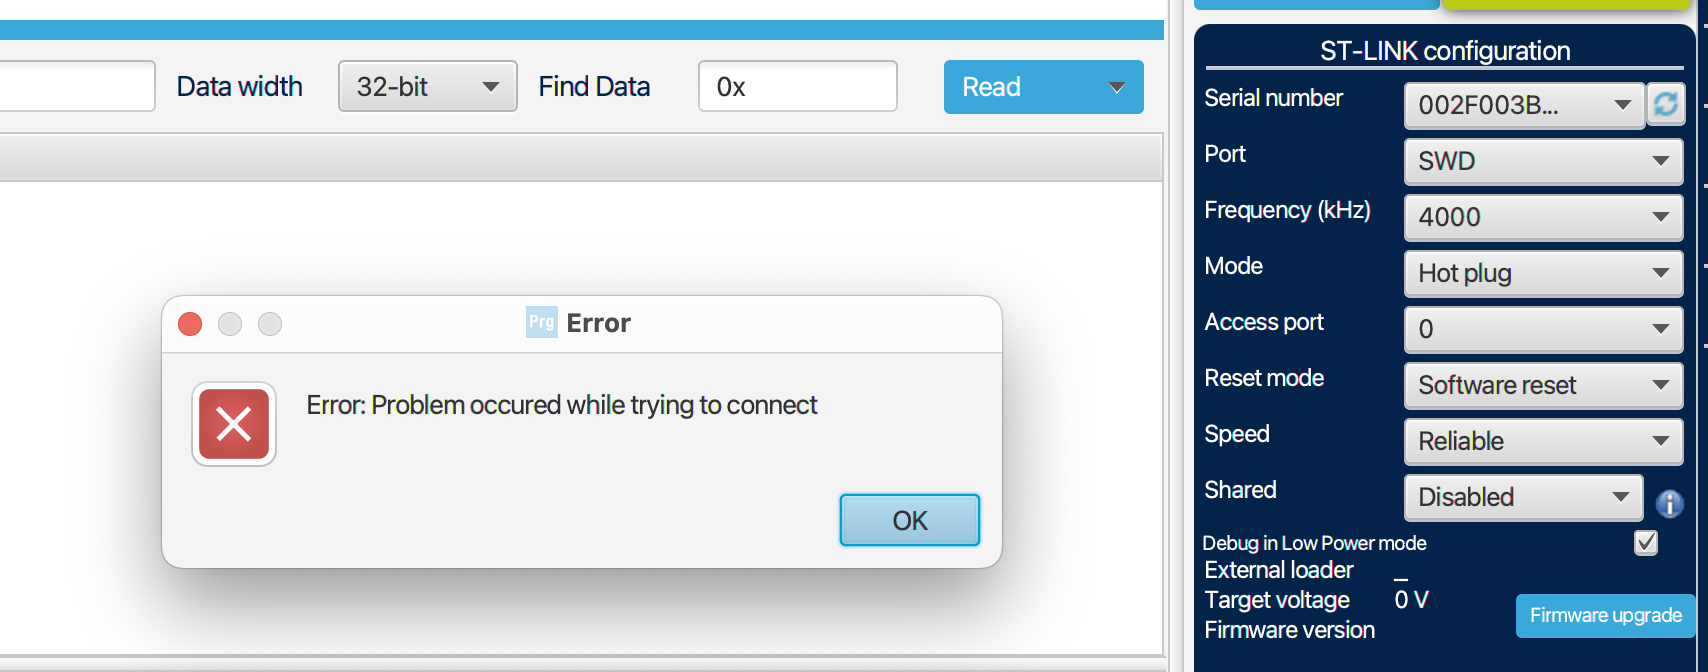Click the red error X icon
The image size is (1708, 672).
coord(234,424)
